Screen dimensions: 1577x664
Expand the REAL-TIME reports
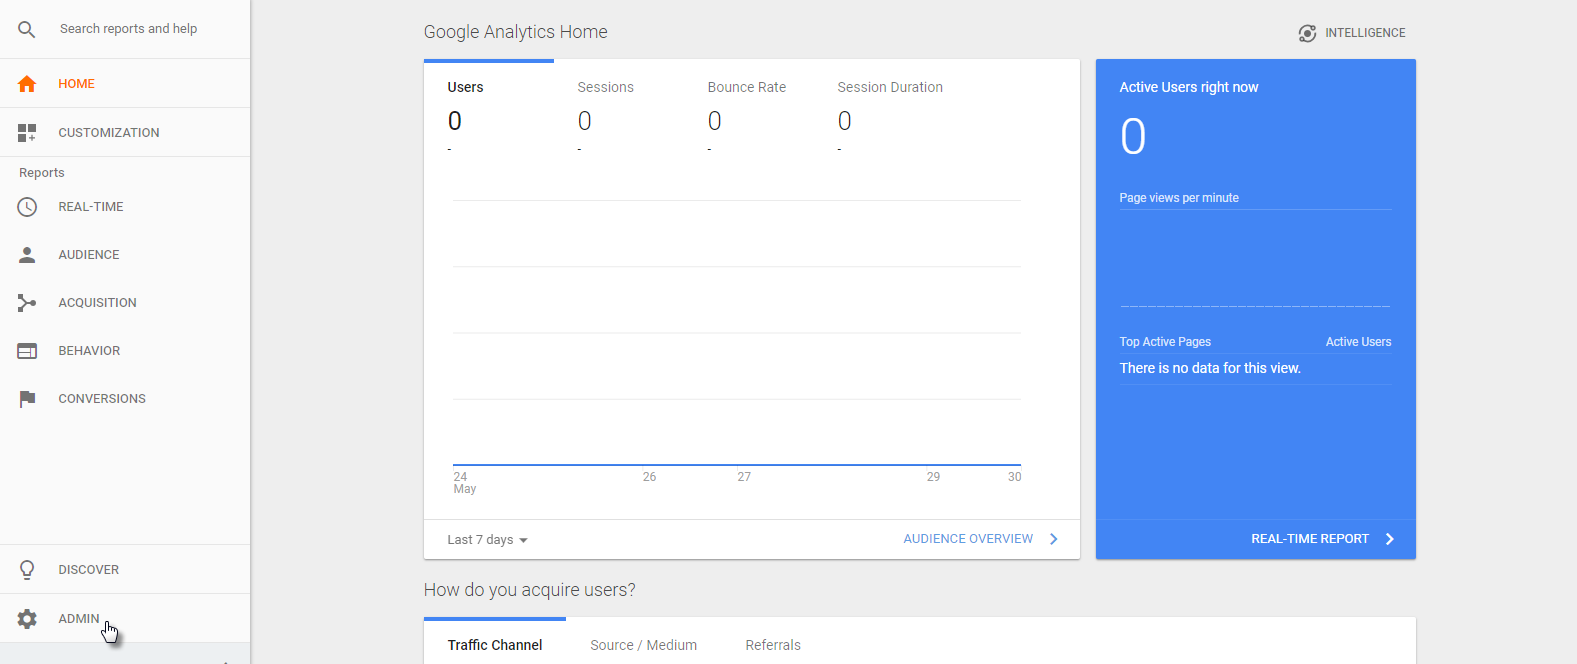(x=91, y=207)
